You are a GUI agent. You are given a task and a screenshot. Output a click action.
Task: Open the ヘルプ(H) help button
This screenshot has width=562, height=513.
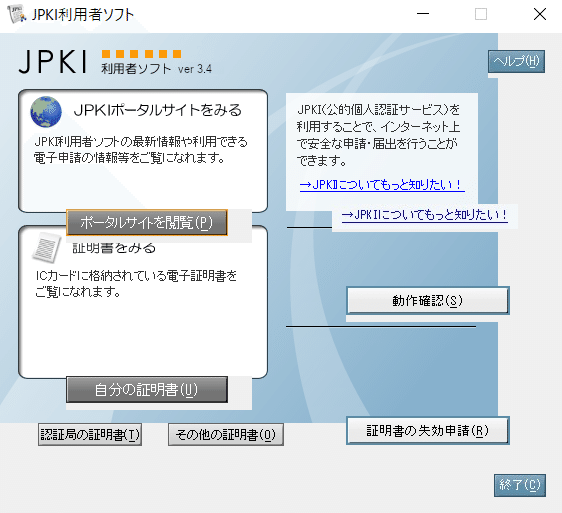[516, 61]
